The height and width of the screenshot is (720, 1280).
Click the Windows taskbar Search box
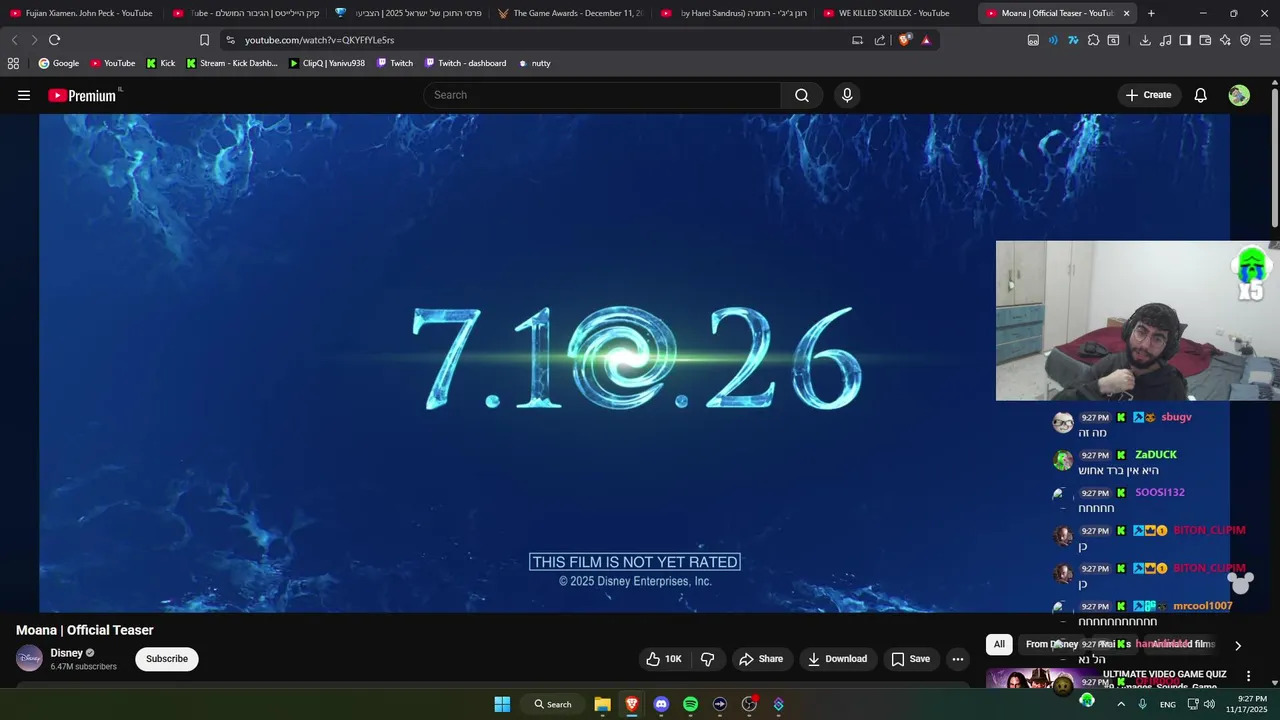click(552, 704)
